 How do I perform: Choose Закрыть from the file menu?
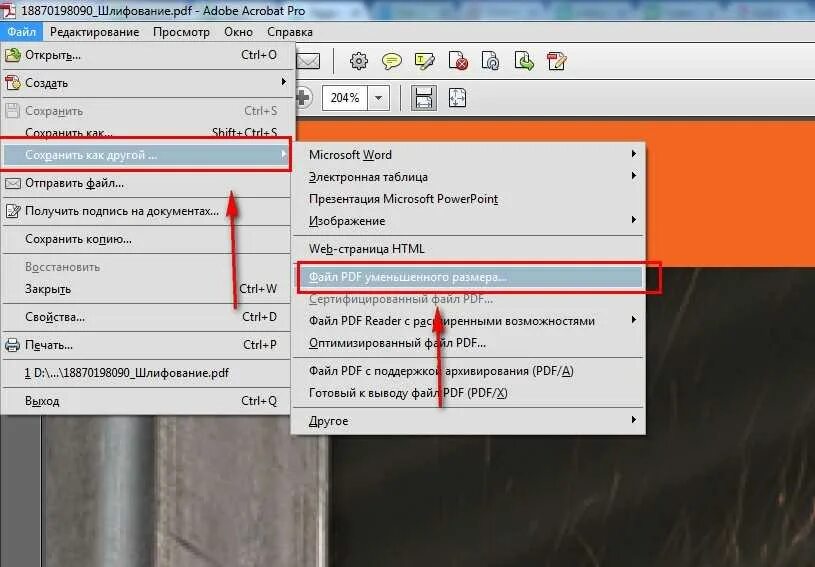(x=147, y=289)
